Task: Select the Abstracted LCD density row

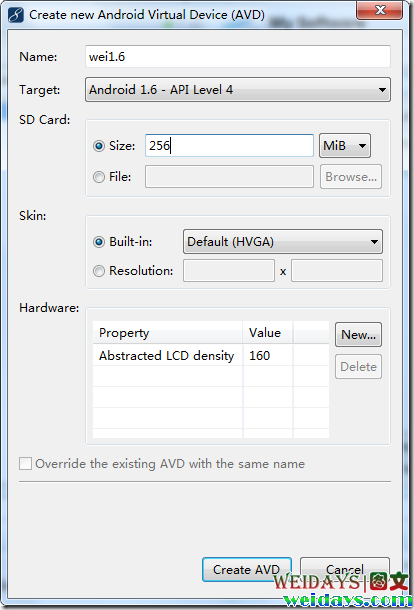Action: (211, 356)
